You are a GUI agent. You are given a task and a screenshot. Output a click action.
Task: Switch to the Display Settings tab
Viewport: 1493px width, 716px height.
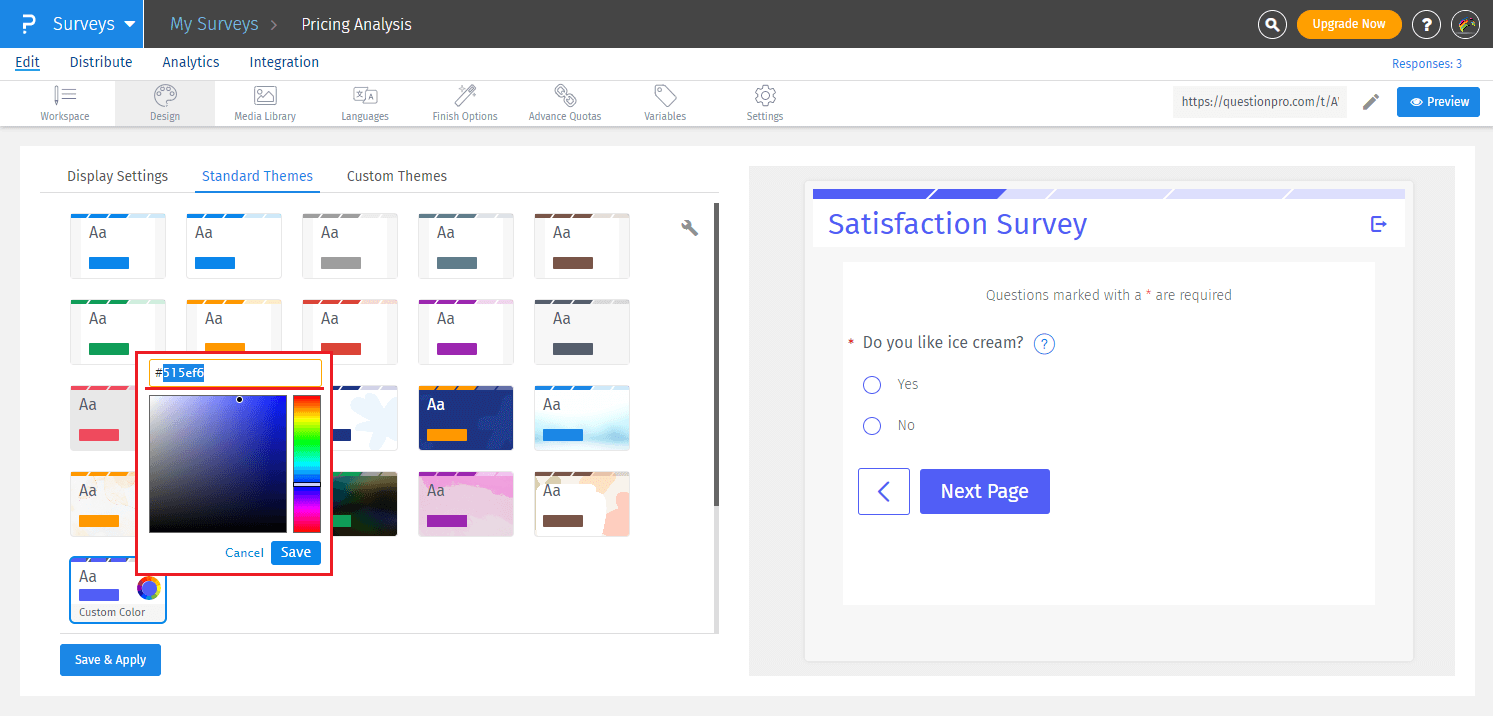[x=117, y=176]
